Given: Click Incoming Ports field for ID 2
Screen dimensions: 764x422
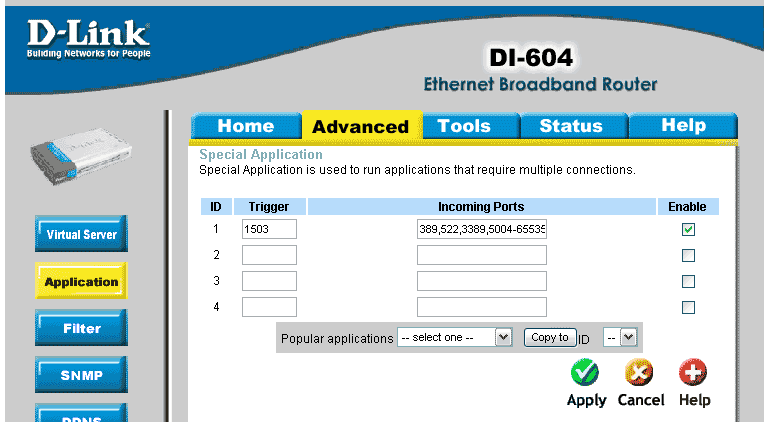Looking at the screenshot, I should tap(482, 255).
